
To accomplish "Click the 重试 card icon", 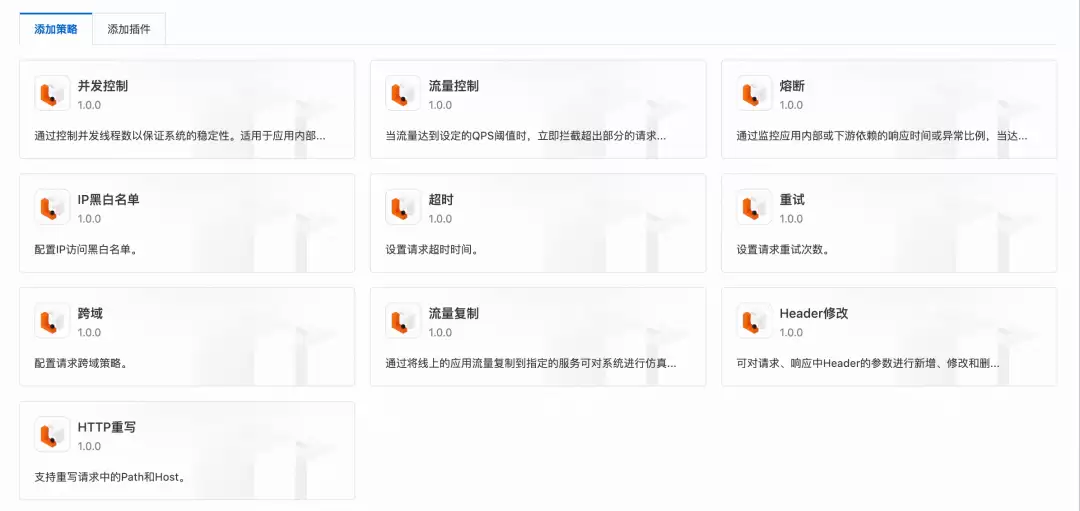I will point(754,207).
